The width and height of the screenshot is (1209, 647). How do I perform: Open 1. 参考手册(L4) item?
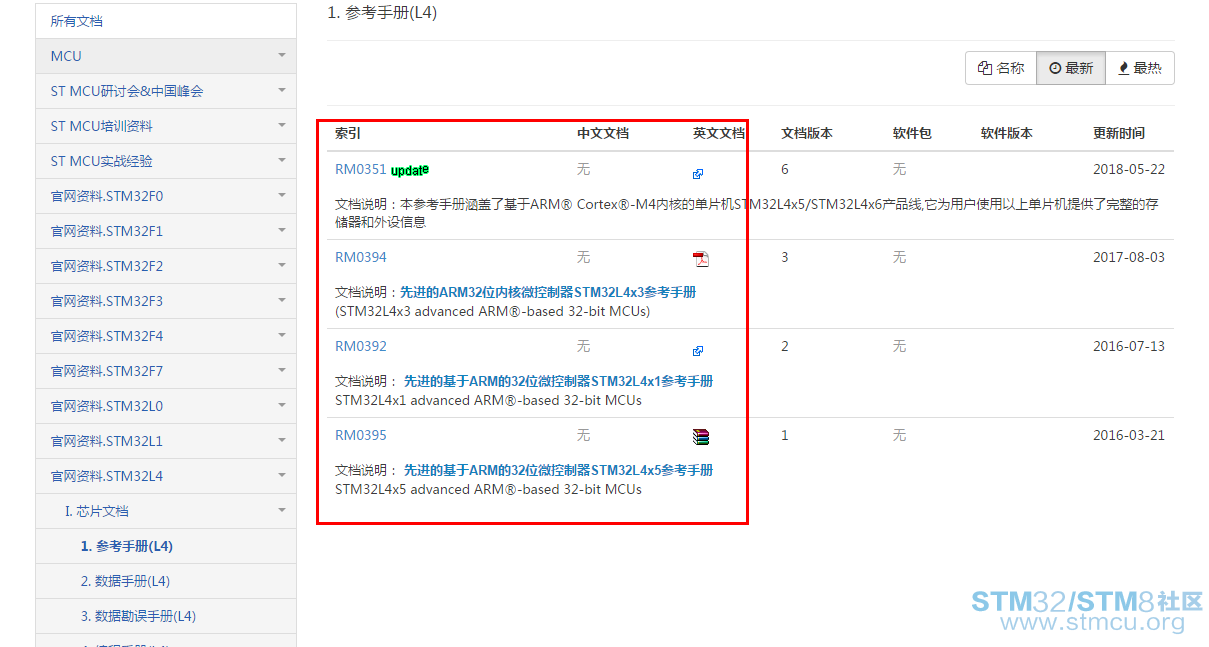pos(166,546)
